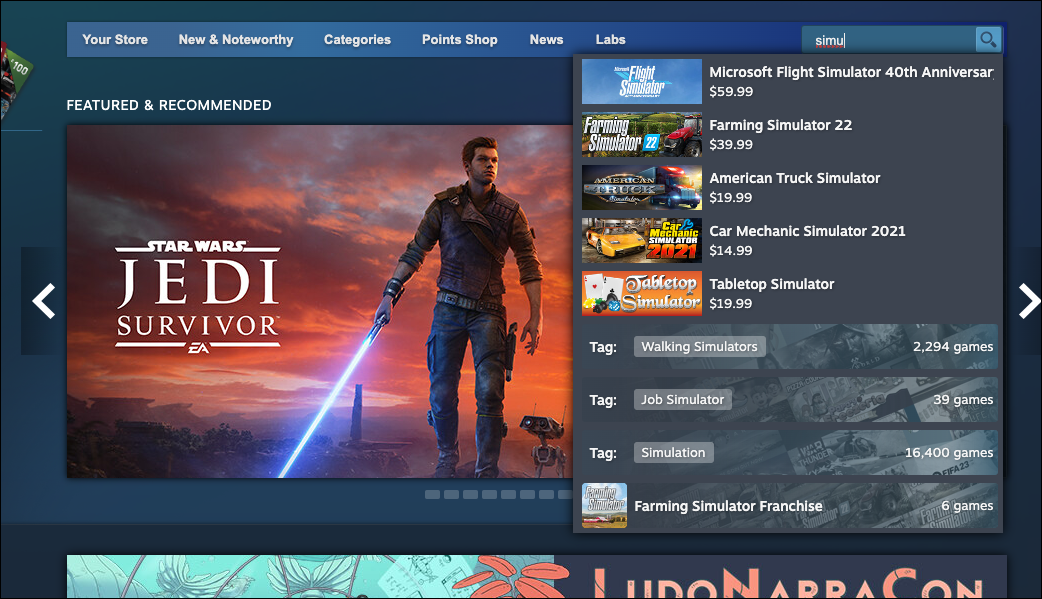Click Farming Simulator Franchise small icon
This screenshot has height=599, width=1042.
[x=604, y=506]
